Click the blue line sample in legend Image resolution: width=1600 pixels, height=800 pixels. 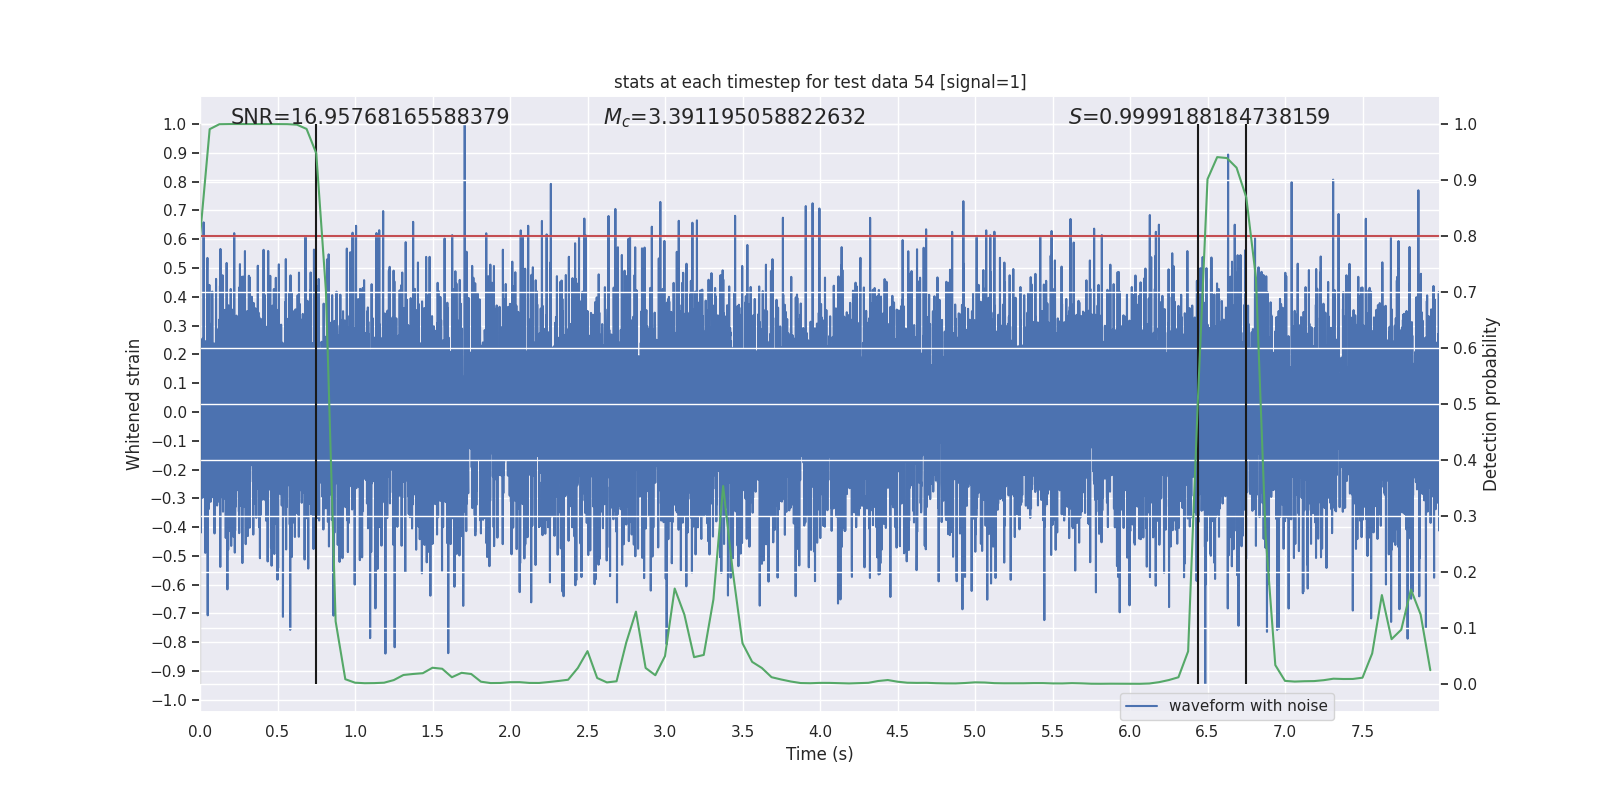(x=1141, y=706)
